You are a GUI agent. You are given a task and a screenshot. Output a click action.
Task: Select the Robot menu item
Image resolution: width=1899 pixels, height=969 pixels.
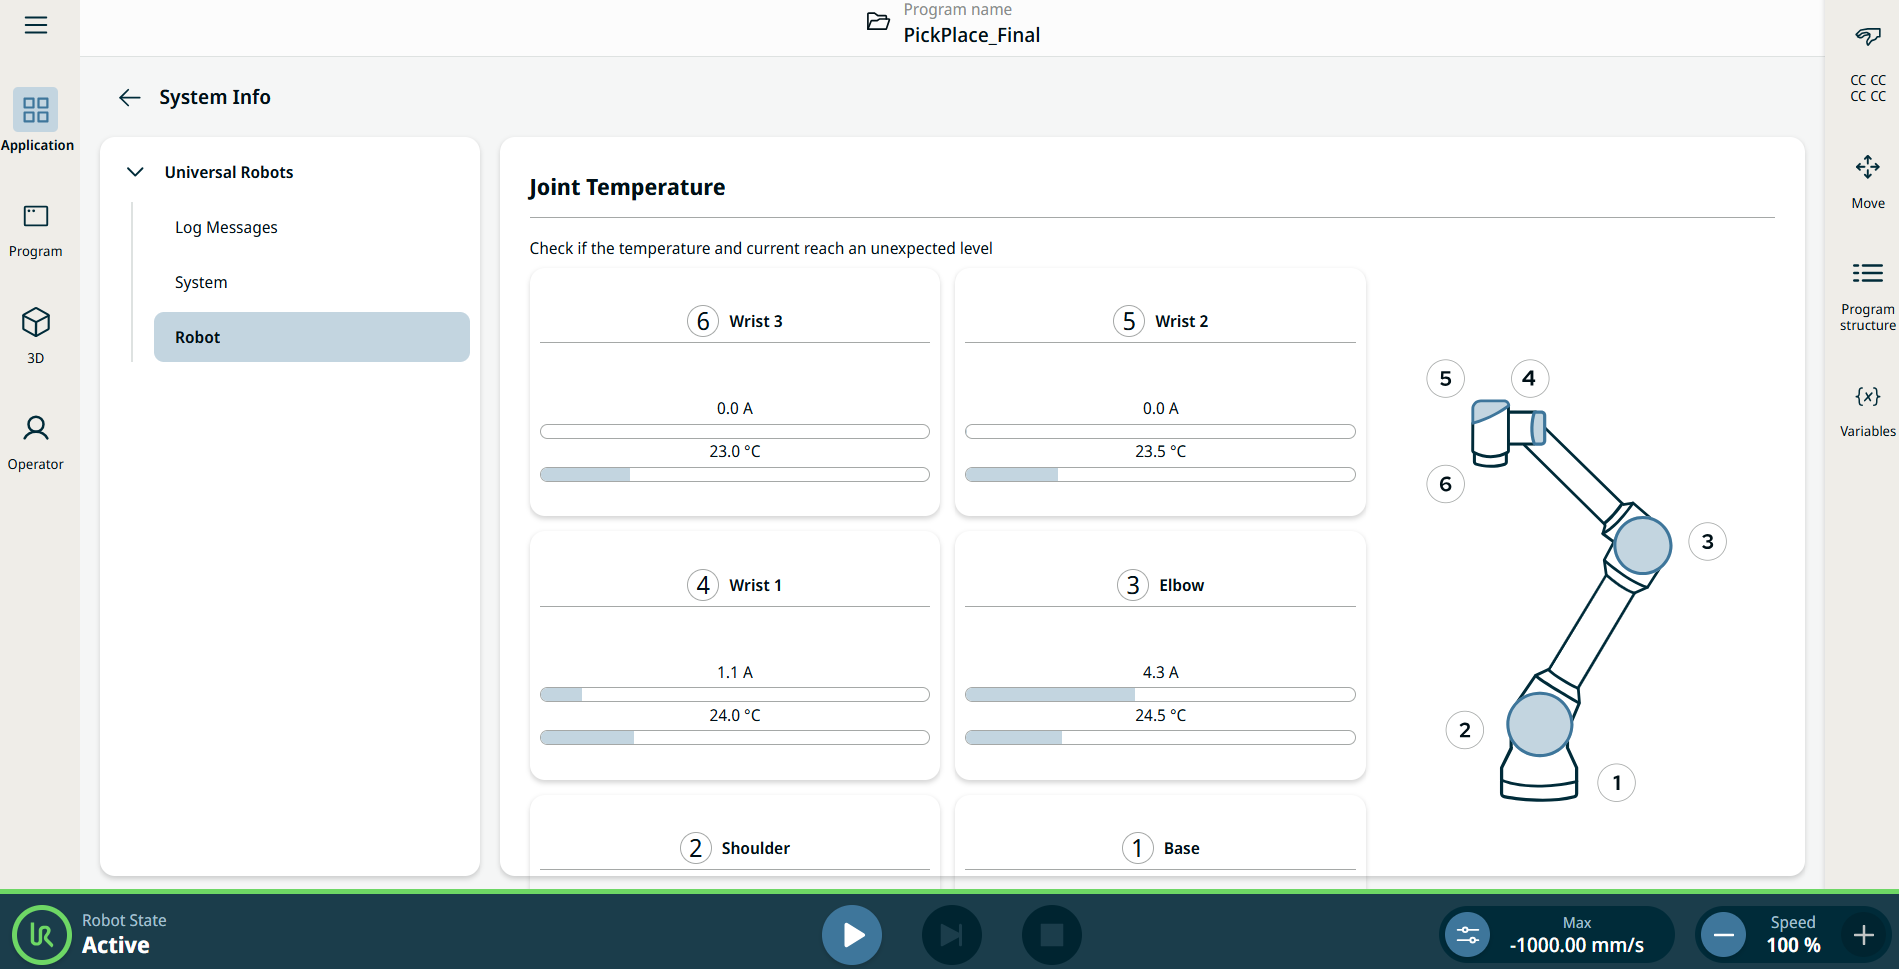(x=311, y=337)
